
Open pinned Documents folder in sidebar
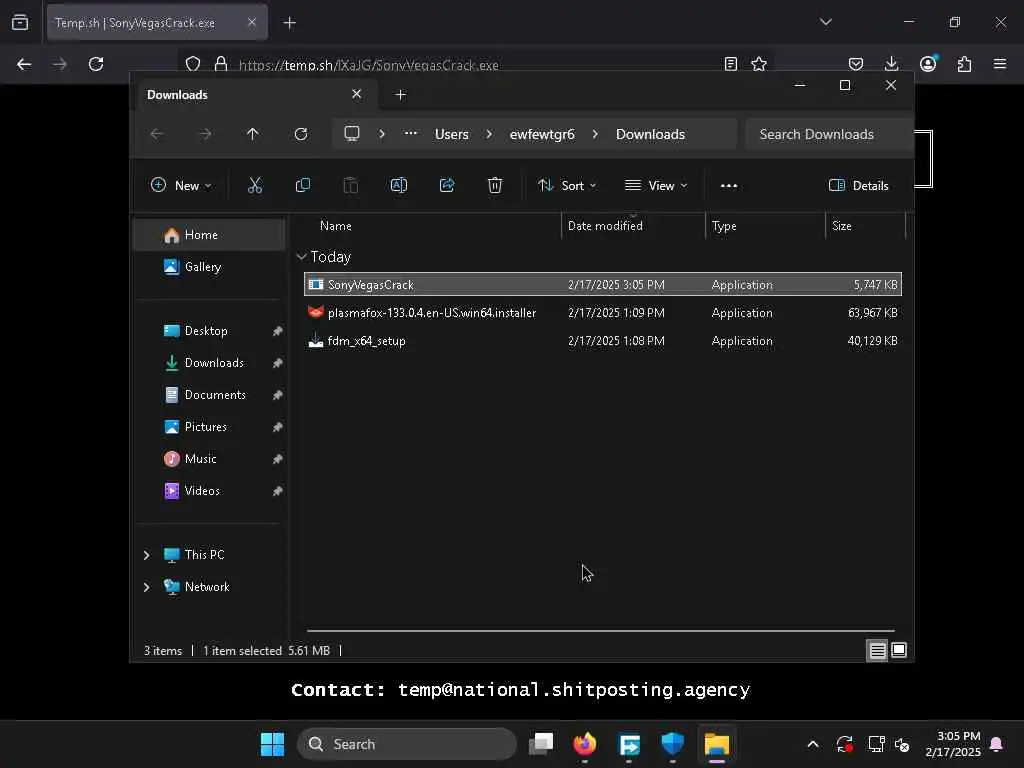click(x=209, y=395)
